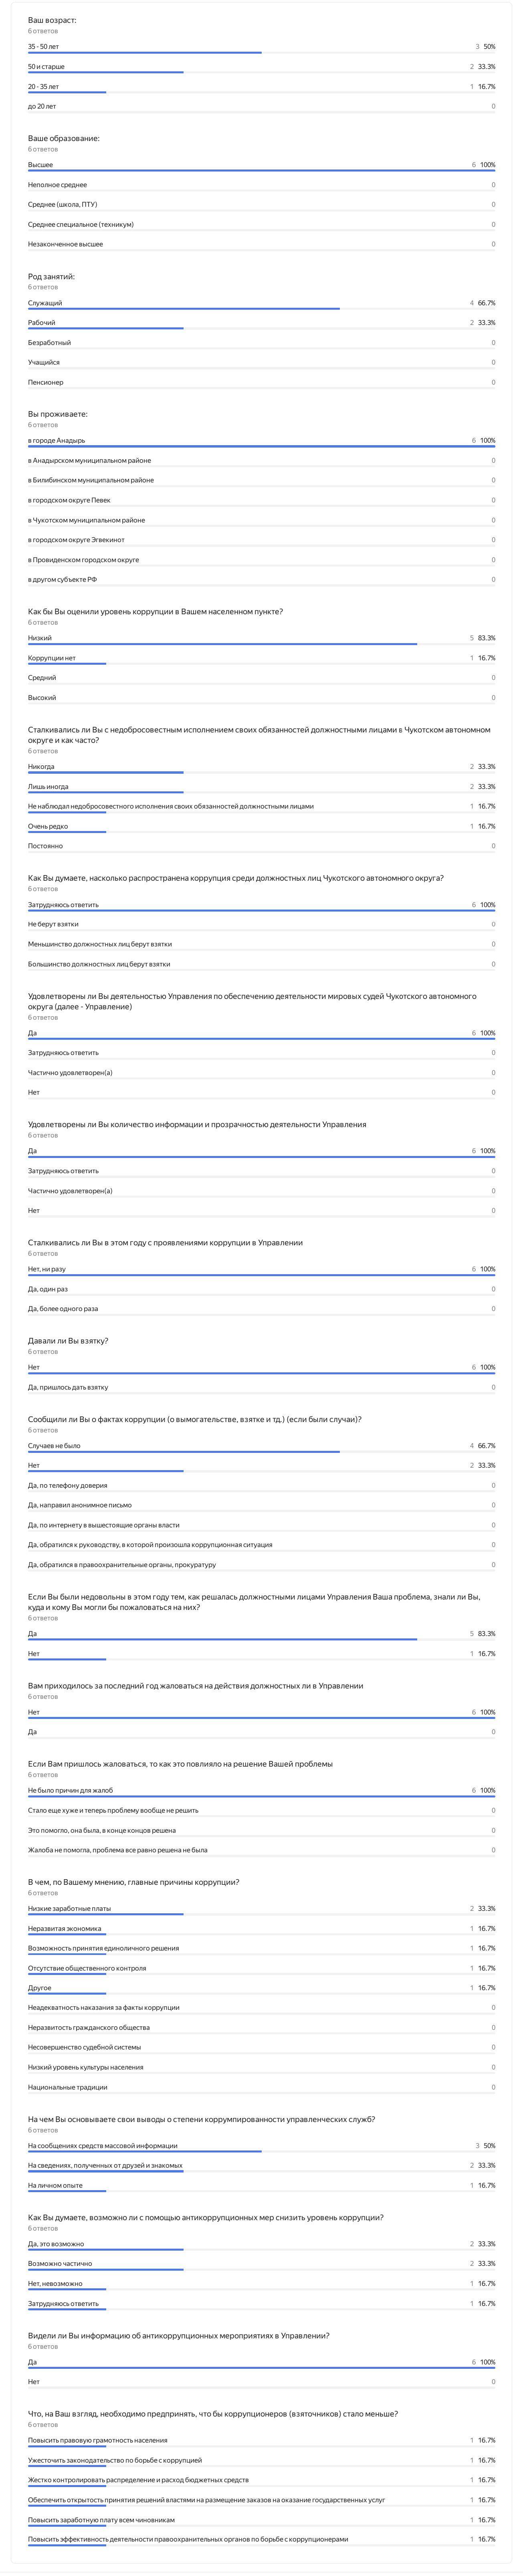Click the "На личном опыте" answer
This screenshot has width=523, height=2576.
(x=56, y=2185)
